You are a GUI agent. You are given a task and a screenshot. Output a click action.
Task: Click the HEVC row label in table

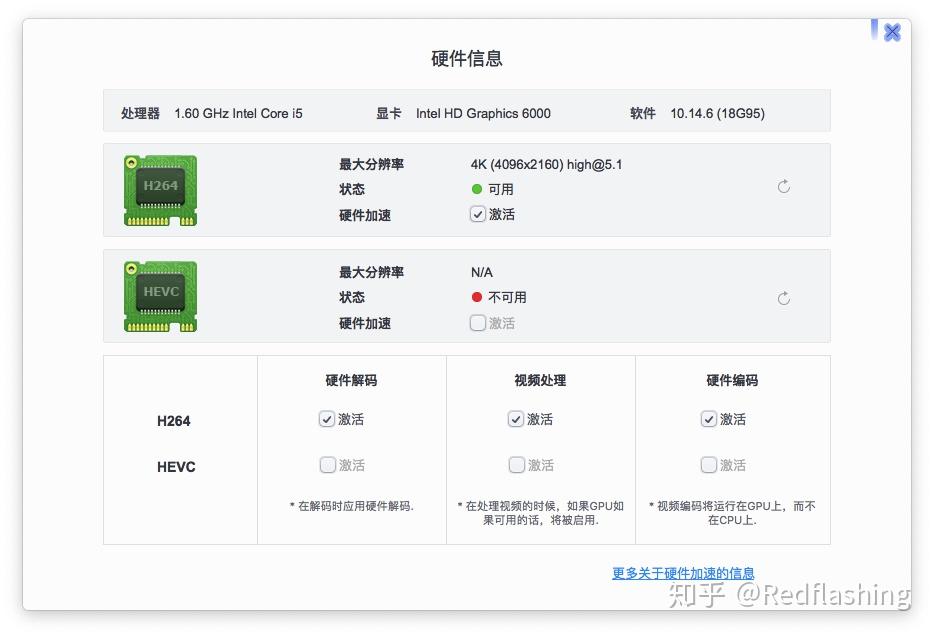(176, 467)
